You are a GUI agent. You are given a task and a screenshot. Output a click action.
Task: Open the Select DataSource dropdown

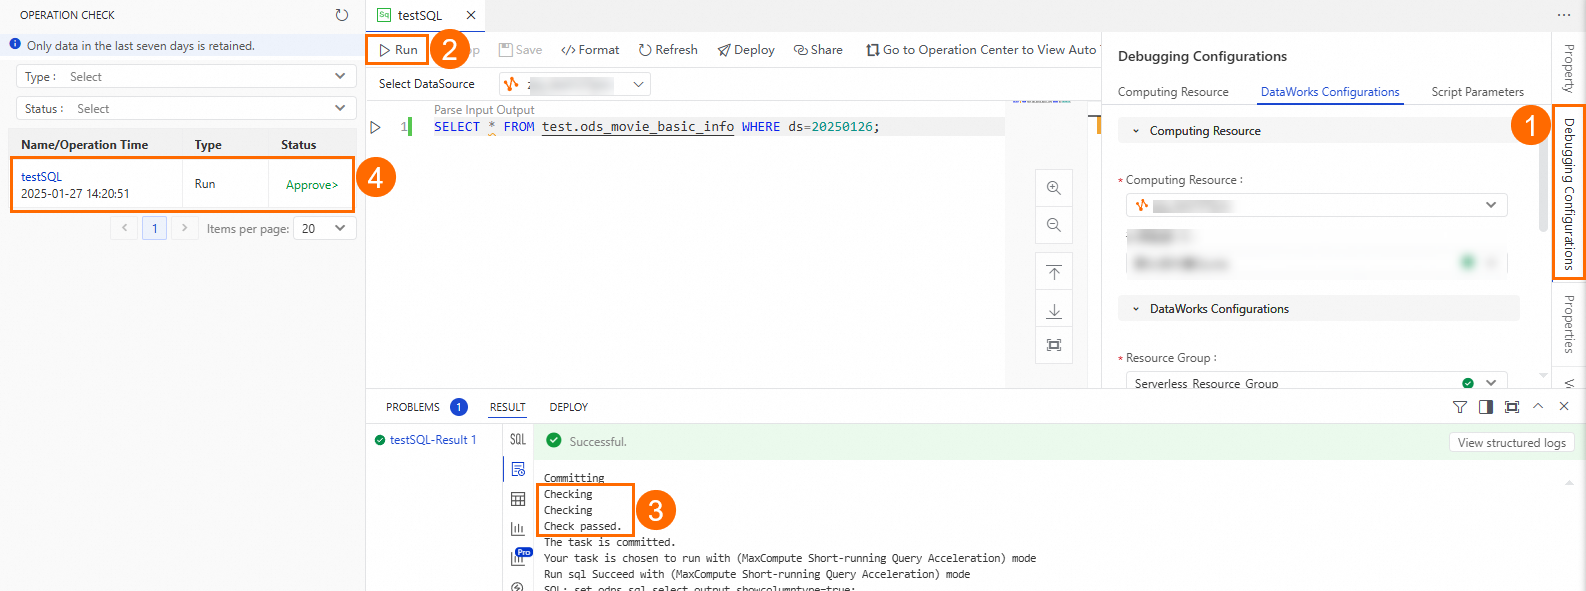pyautogui.click(x=575, y=84)
